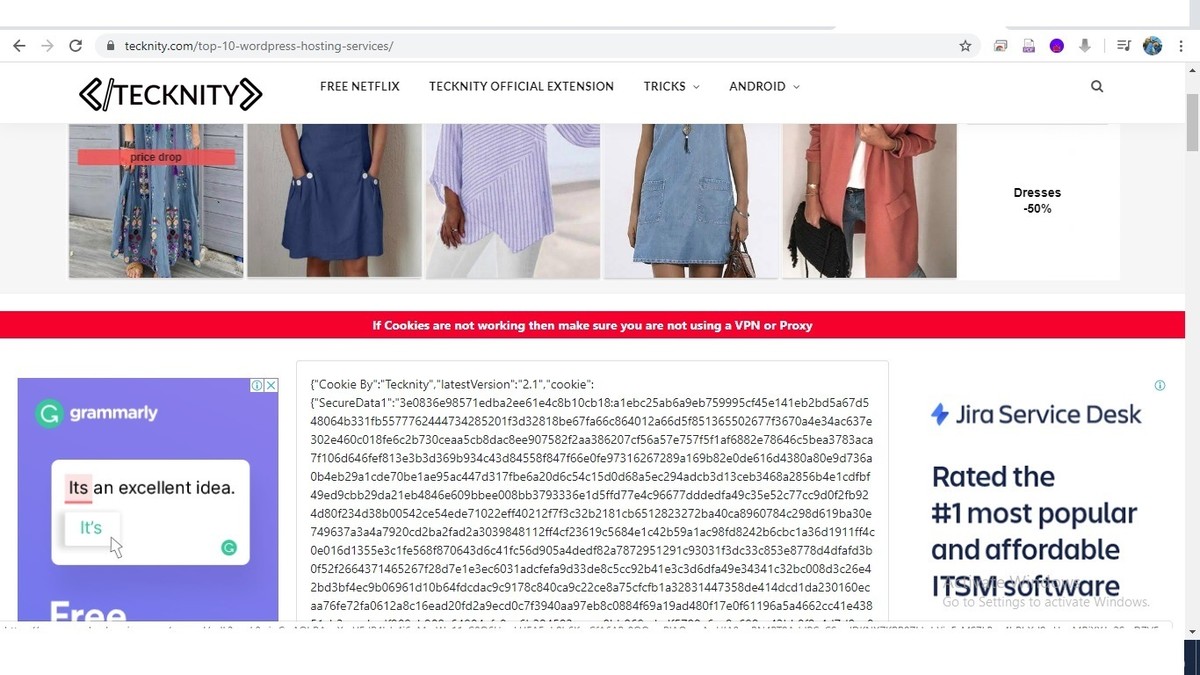Open the media control playlist icon
This screenshot has width=1200, height=675.
pyautogui.click(x=1124, y=46)
